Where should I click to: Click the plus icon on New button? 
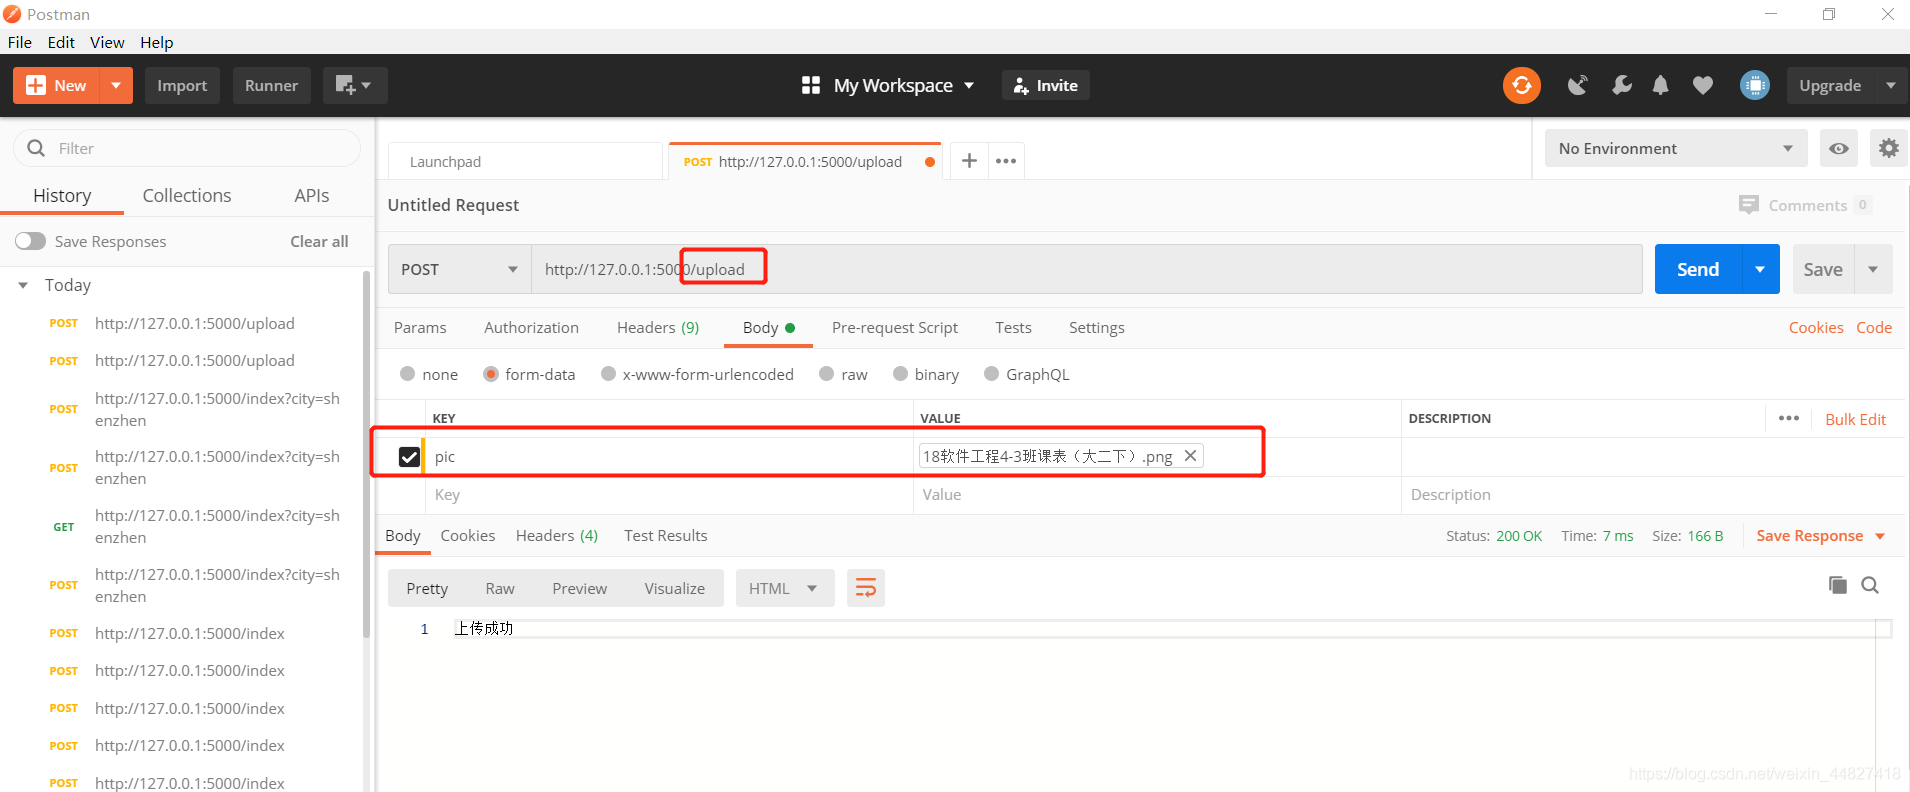(x=36, y=85)
